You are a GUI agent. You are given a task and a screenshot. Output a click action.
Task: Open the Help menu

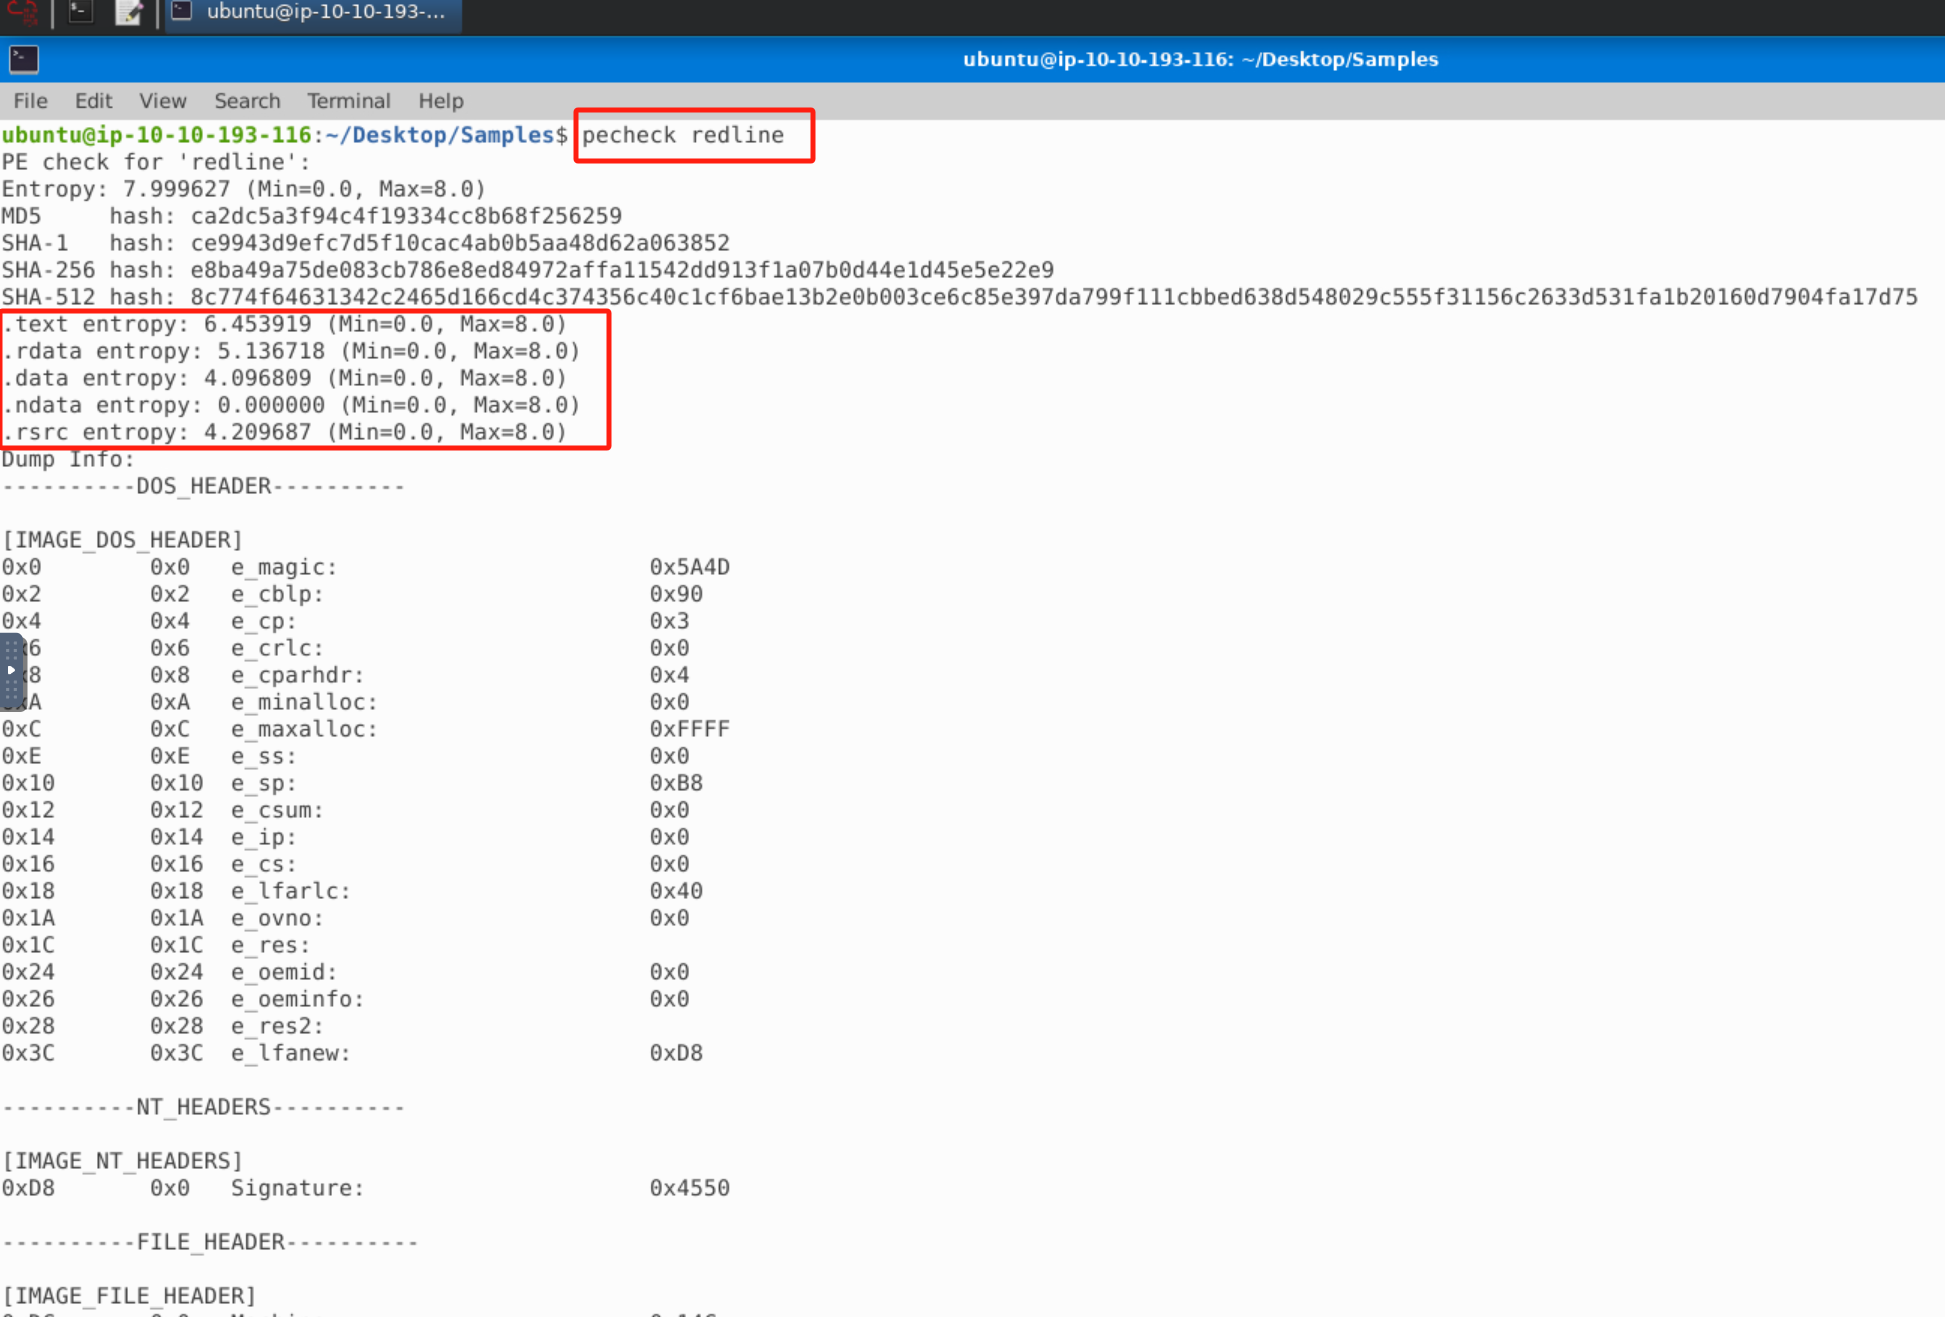(x=440, y=101)
